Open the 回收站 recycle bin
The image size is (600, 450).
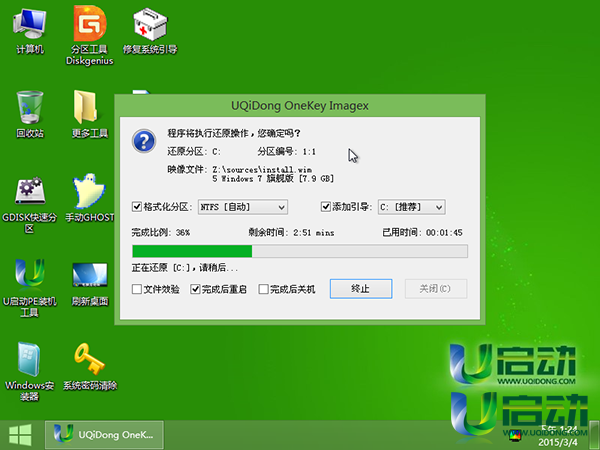tap(29, 114)
